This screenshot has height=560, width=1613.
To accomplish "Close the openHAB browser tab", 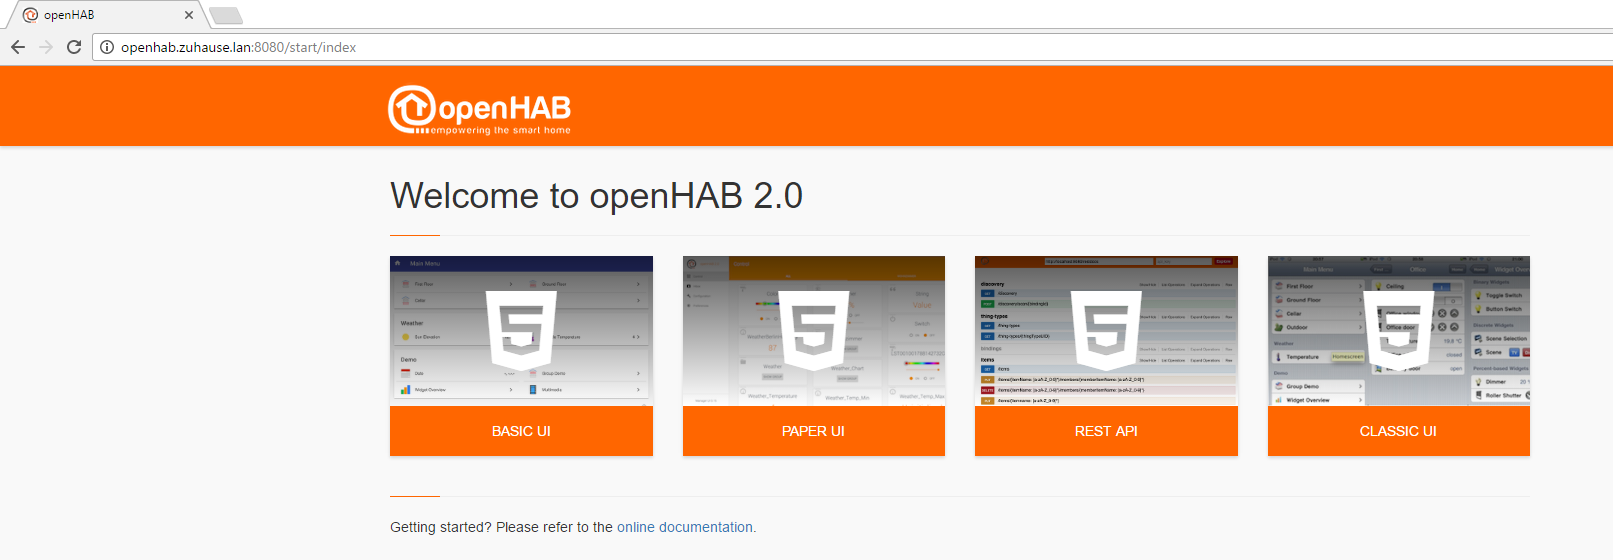I will tap(189, 15).
